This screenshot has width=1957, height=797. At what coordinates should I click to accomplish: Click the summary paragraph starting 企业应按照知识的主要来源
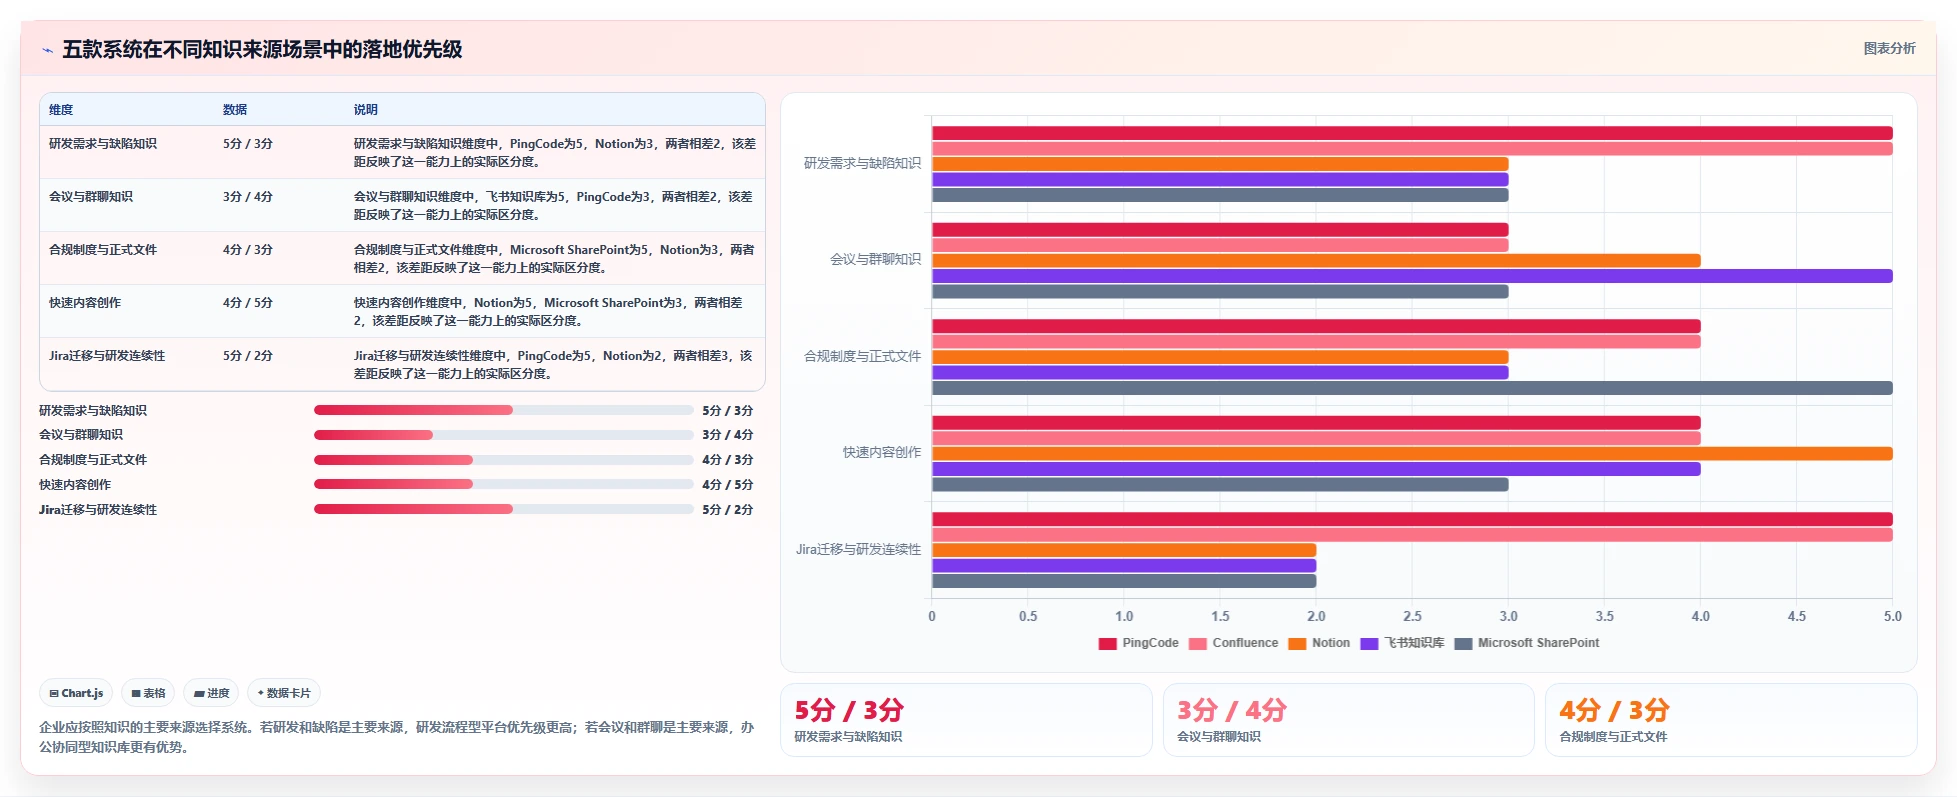[397, 737]
